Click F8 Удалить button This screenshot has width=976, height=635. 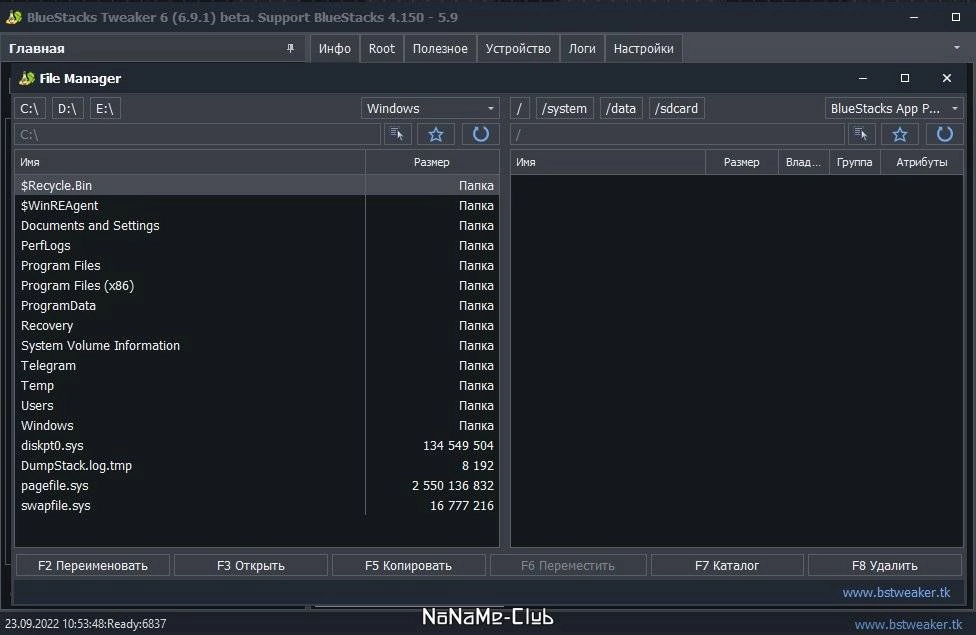pos(885,565)
